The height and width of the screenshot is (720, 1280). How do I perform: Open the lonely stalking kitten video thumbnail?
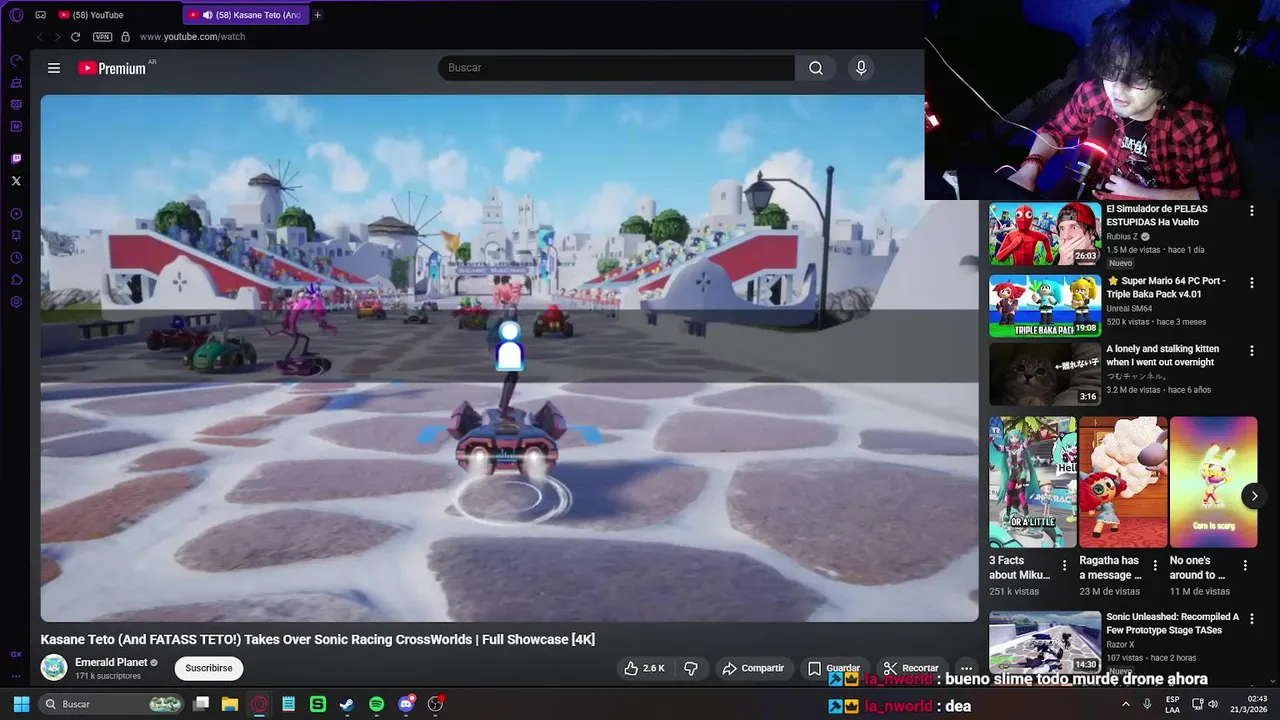click(x=1045, y=374)
